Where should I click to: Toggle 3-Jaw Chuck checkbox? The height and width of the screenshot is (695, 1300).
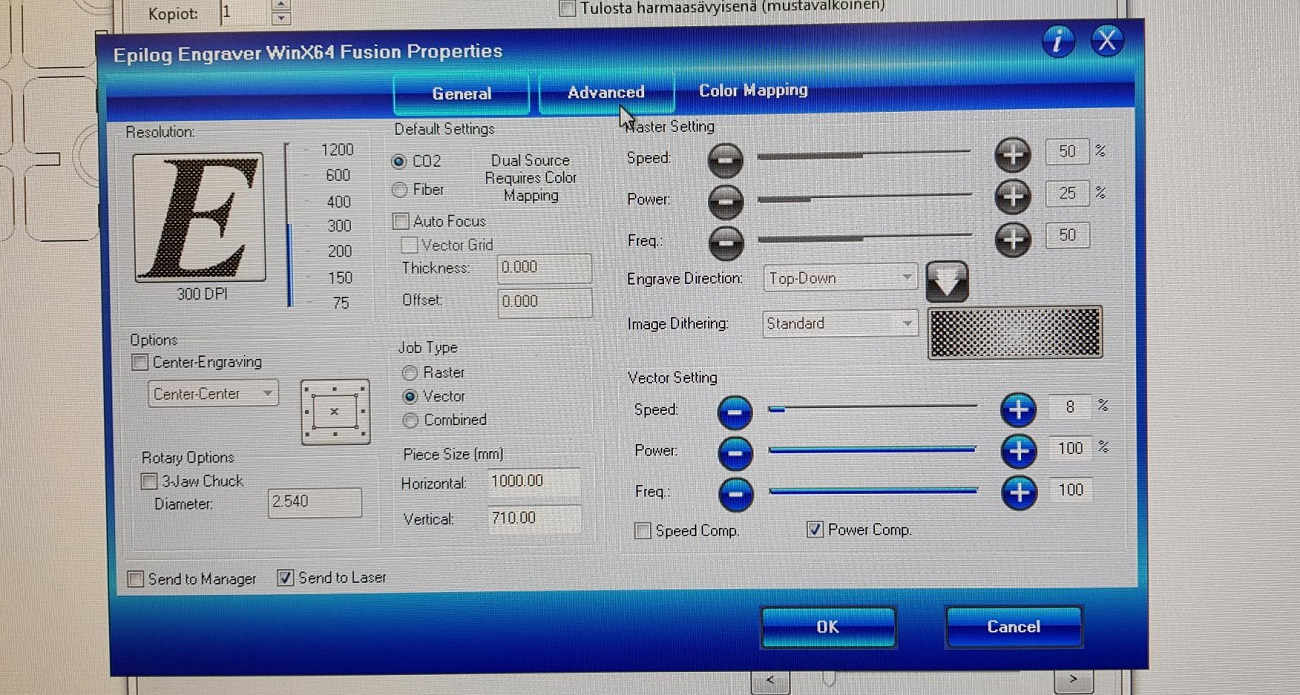tap(149, 482)
